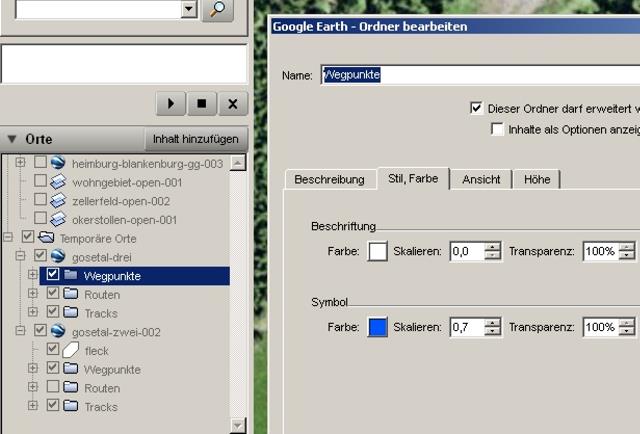Open white Beschriftung color swatch

(x=378, y=251)
